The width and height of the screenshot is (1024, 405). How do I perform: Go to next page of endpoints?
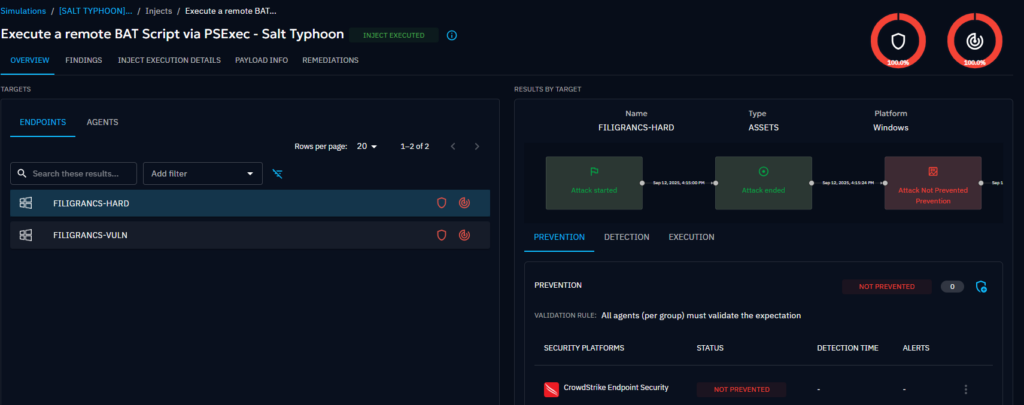point(477,146)
